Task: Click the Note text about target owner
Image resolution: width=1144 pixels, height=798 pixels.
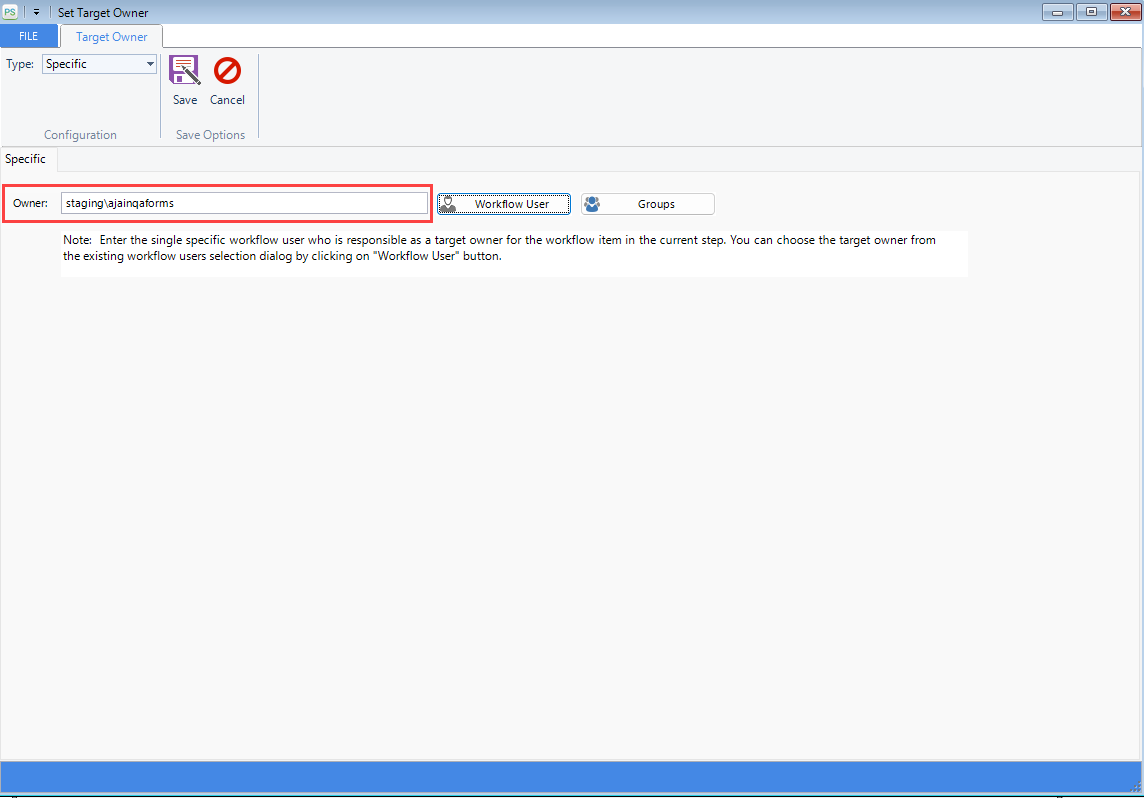Action: click(x=500, y=248)
